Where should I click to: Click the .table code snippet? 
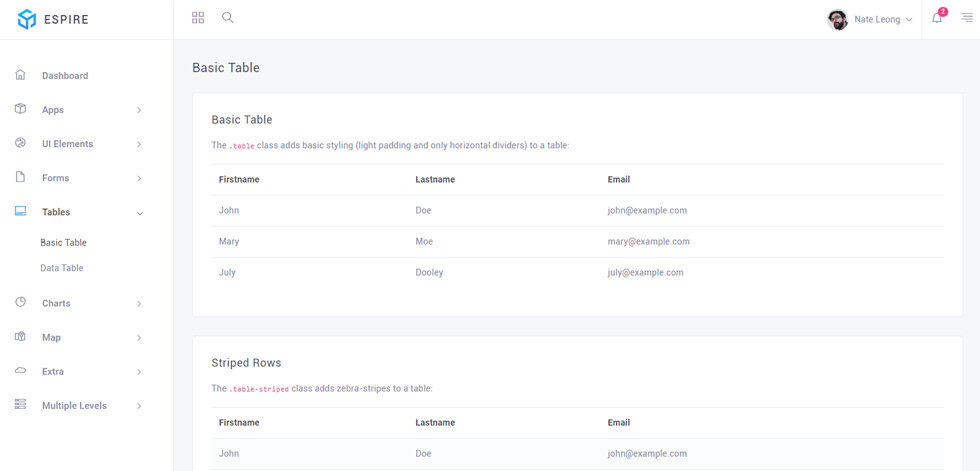click(242, 146)
